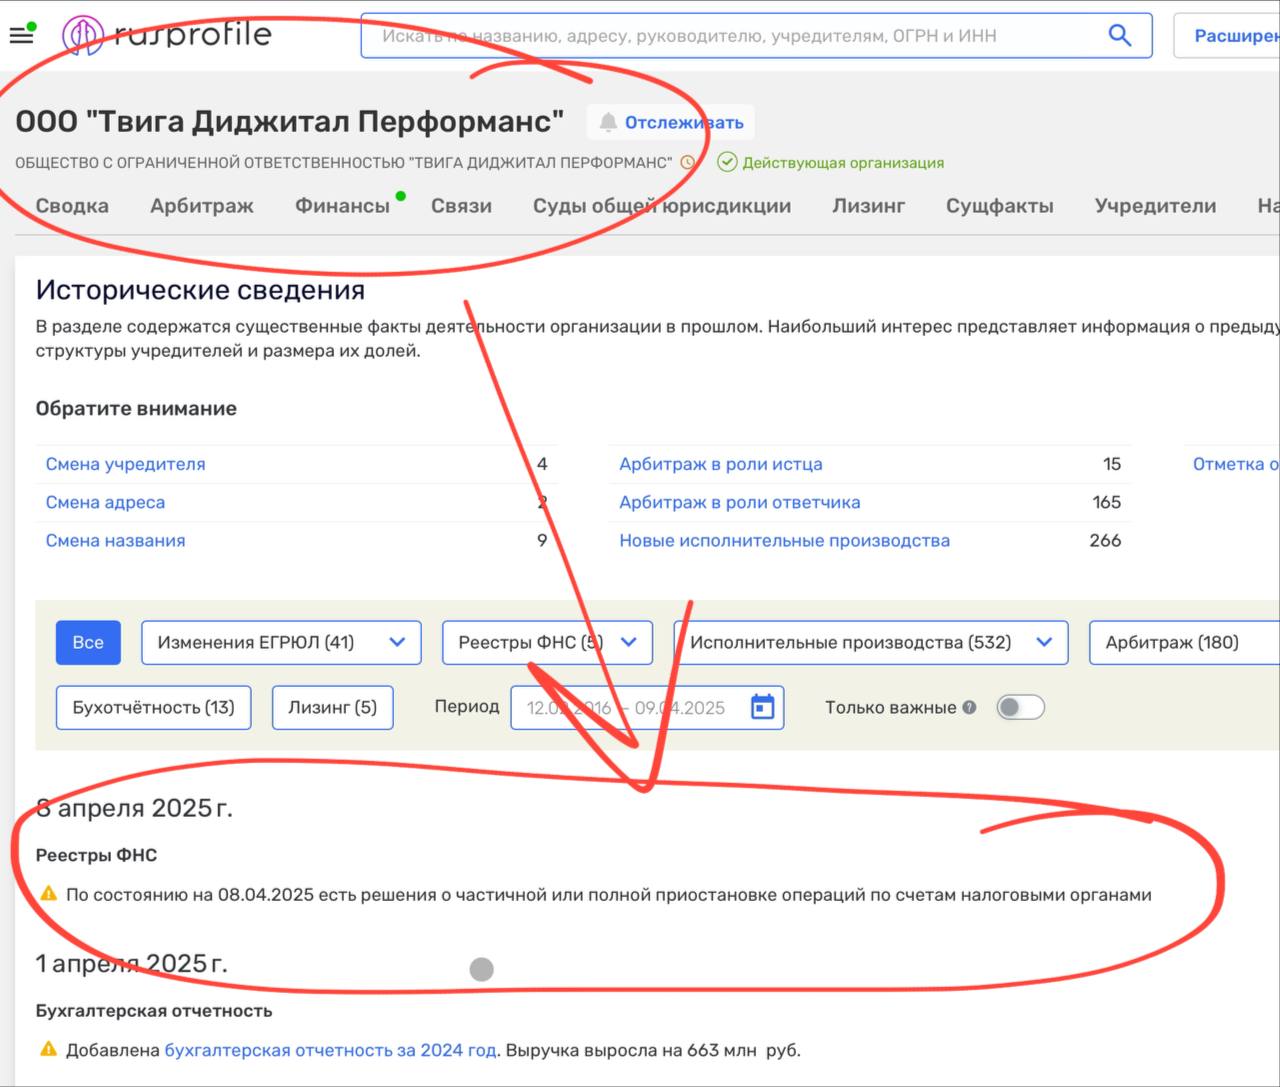Screen dimensions: 1280x1087
Task: Open the бухгалтерская отчетность за 2024 год link
Action: click(330, 1050)
